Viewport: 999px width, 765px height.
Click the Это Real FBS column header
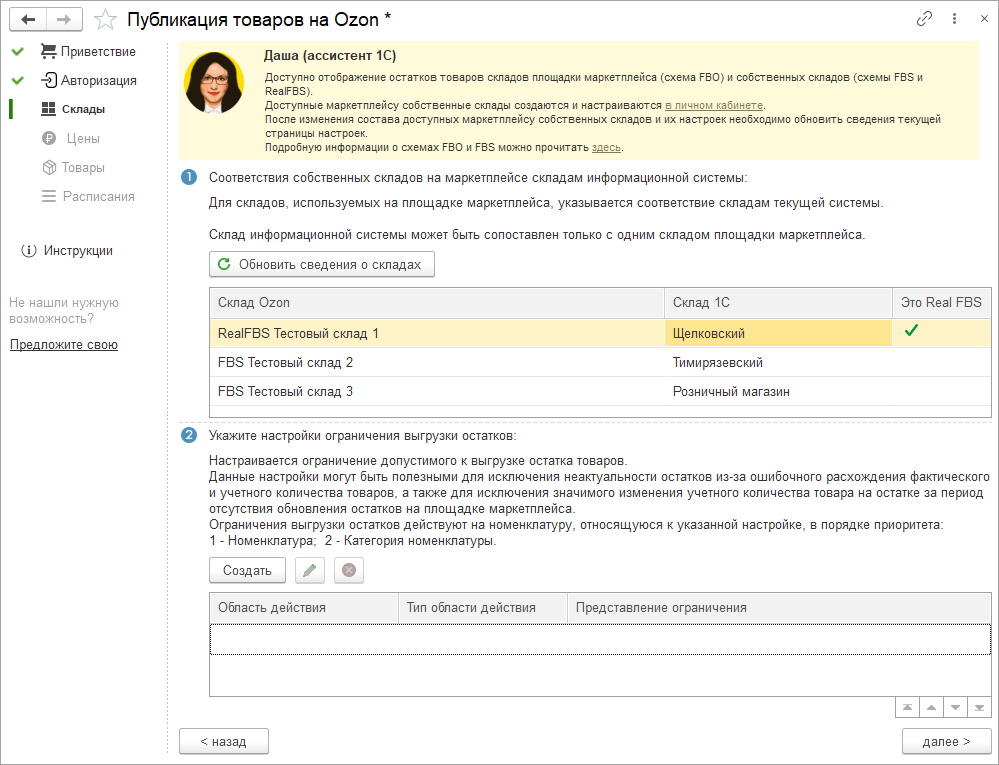click(942, 303)
